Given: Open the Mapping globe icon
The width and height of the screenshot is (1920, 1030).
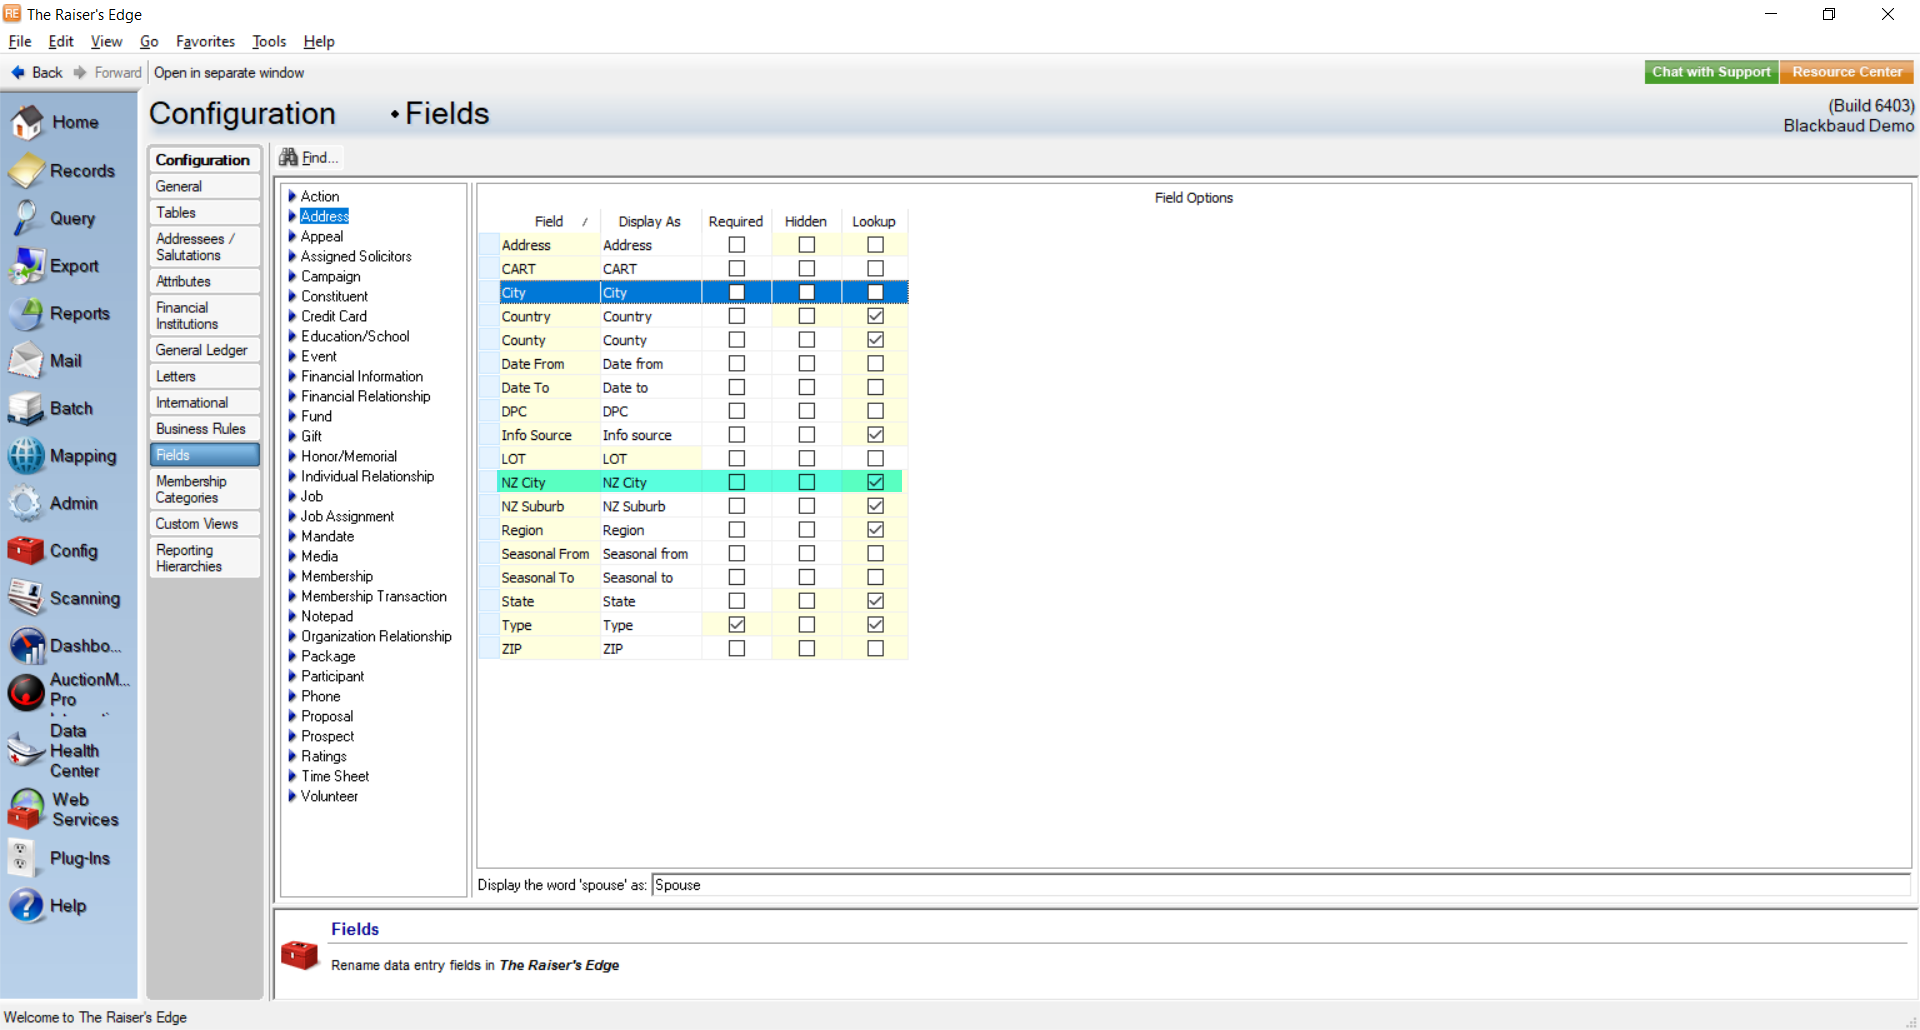Looking at the screenshot, I should click(x=26, y=456).
